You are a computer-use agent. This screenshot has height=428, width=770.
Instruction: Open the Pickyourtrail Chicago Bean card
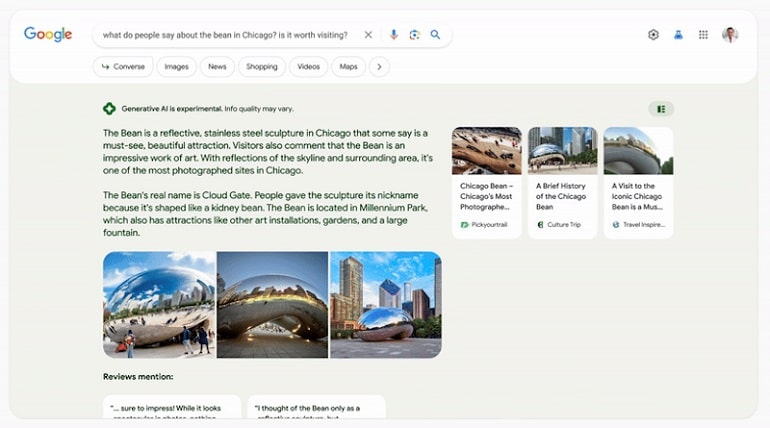tap(487, 183)
